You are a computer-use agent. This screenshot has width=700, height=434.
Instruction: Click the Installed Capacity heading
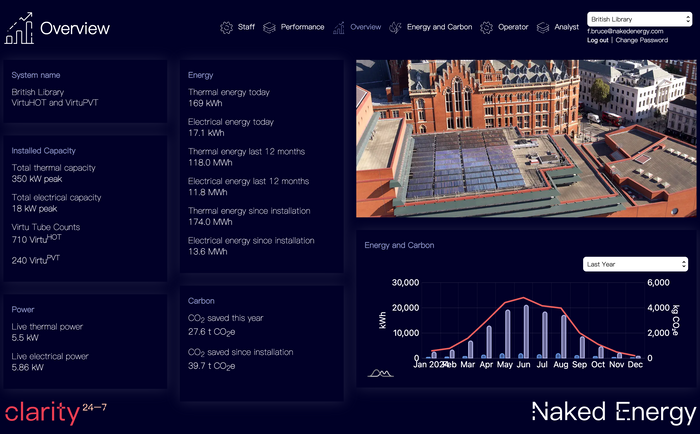pyautogui.click(x=43, y=151)
